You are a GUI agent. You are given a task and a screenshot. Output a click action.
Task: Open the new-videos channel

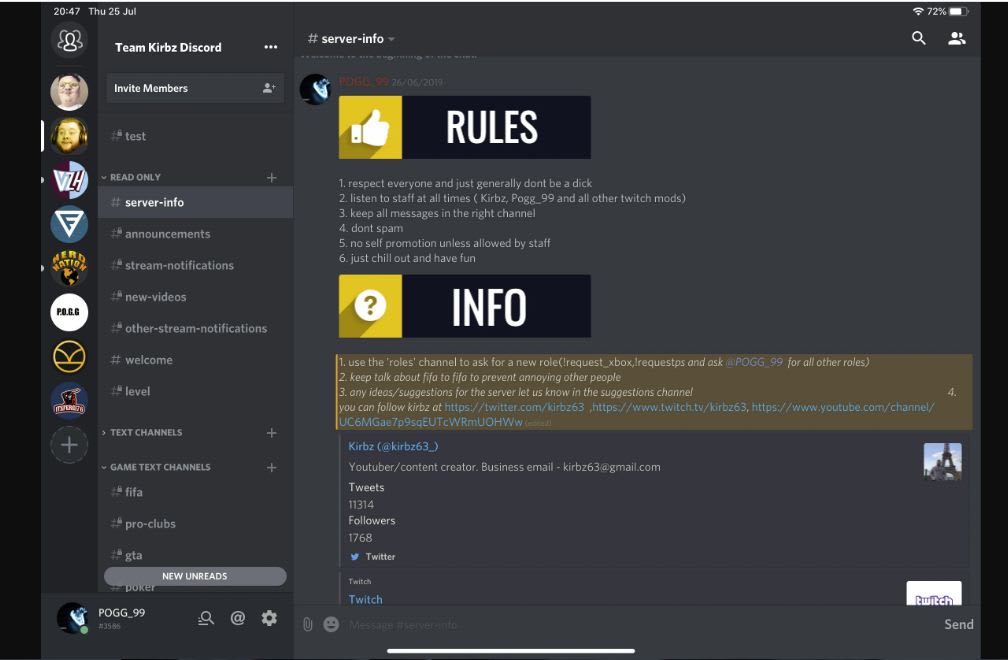195,297
